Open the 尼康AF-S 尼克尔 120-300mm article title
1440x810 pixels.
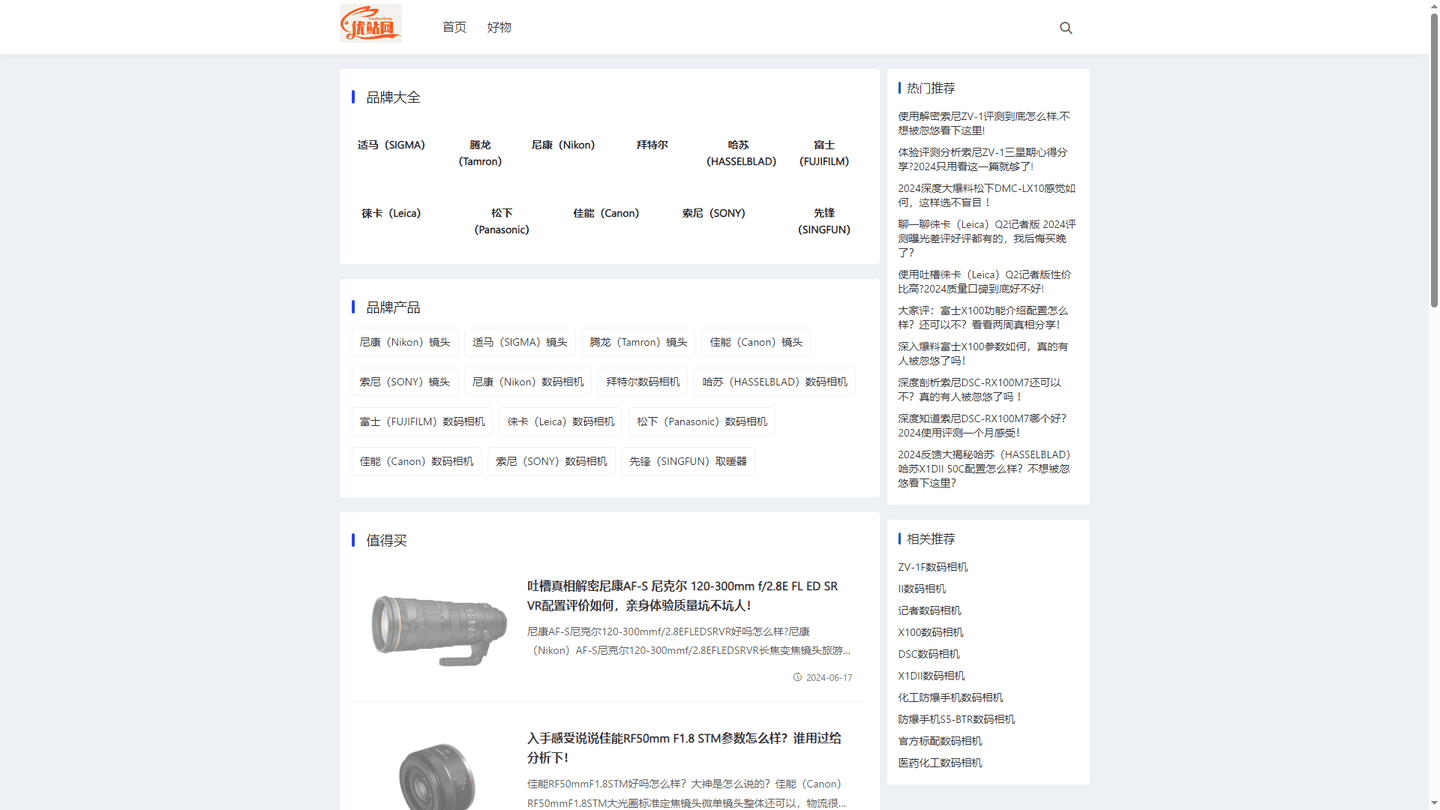tap(683, 596)
